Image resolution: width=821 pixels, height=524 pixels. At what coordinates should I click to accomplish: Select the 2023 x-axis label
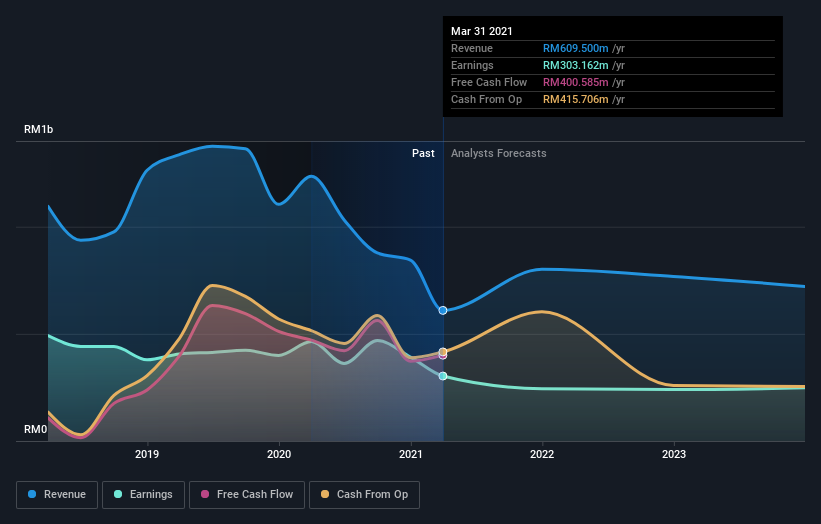pos(674,454)
